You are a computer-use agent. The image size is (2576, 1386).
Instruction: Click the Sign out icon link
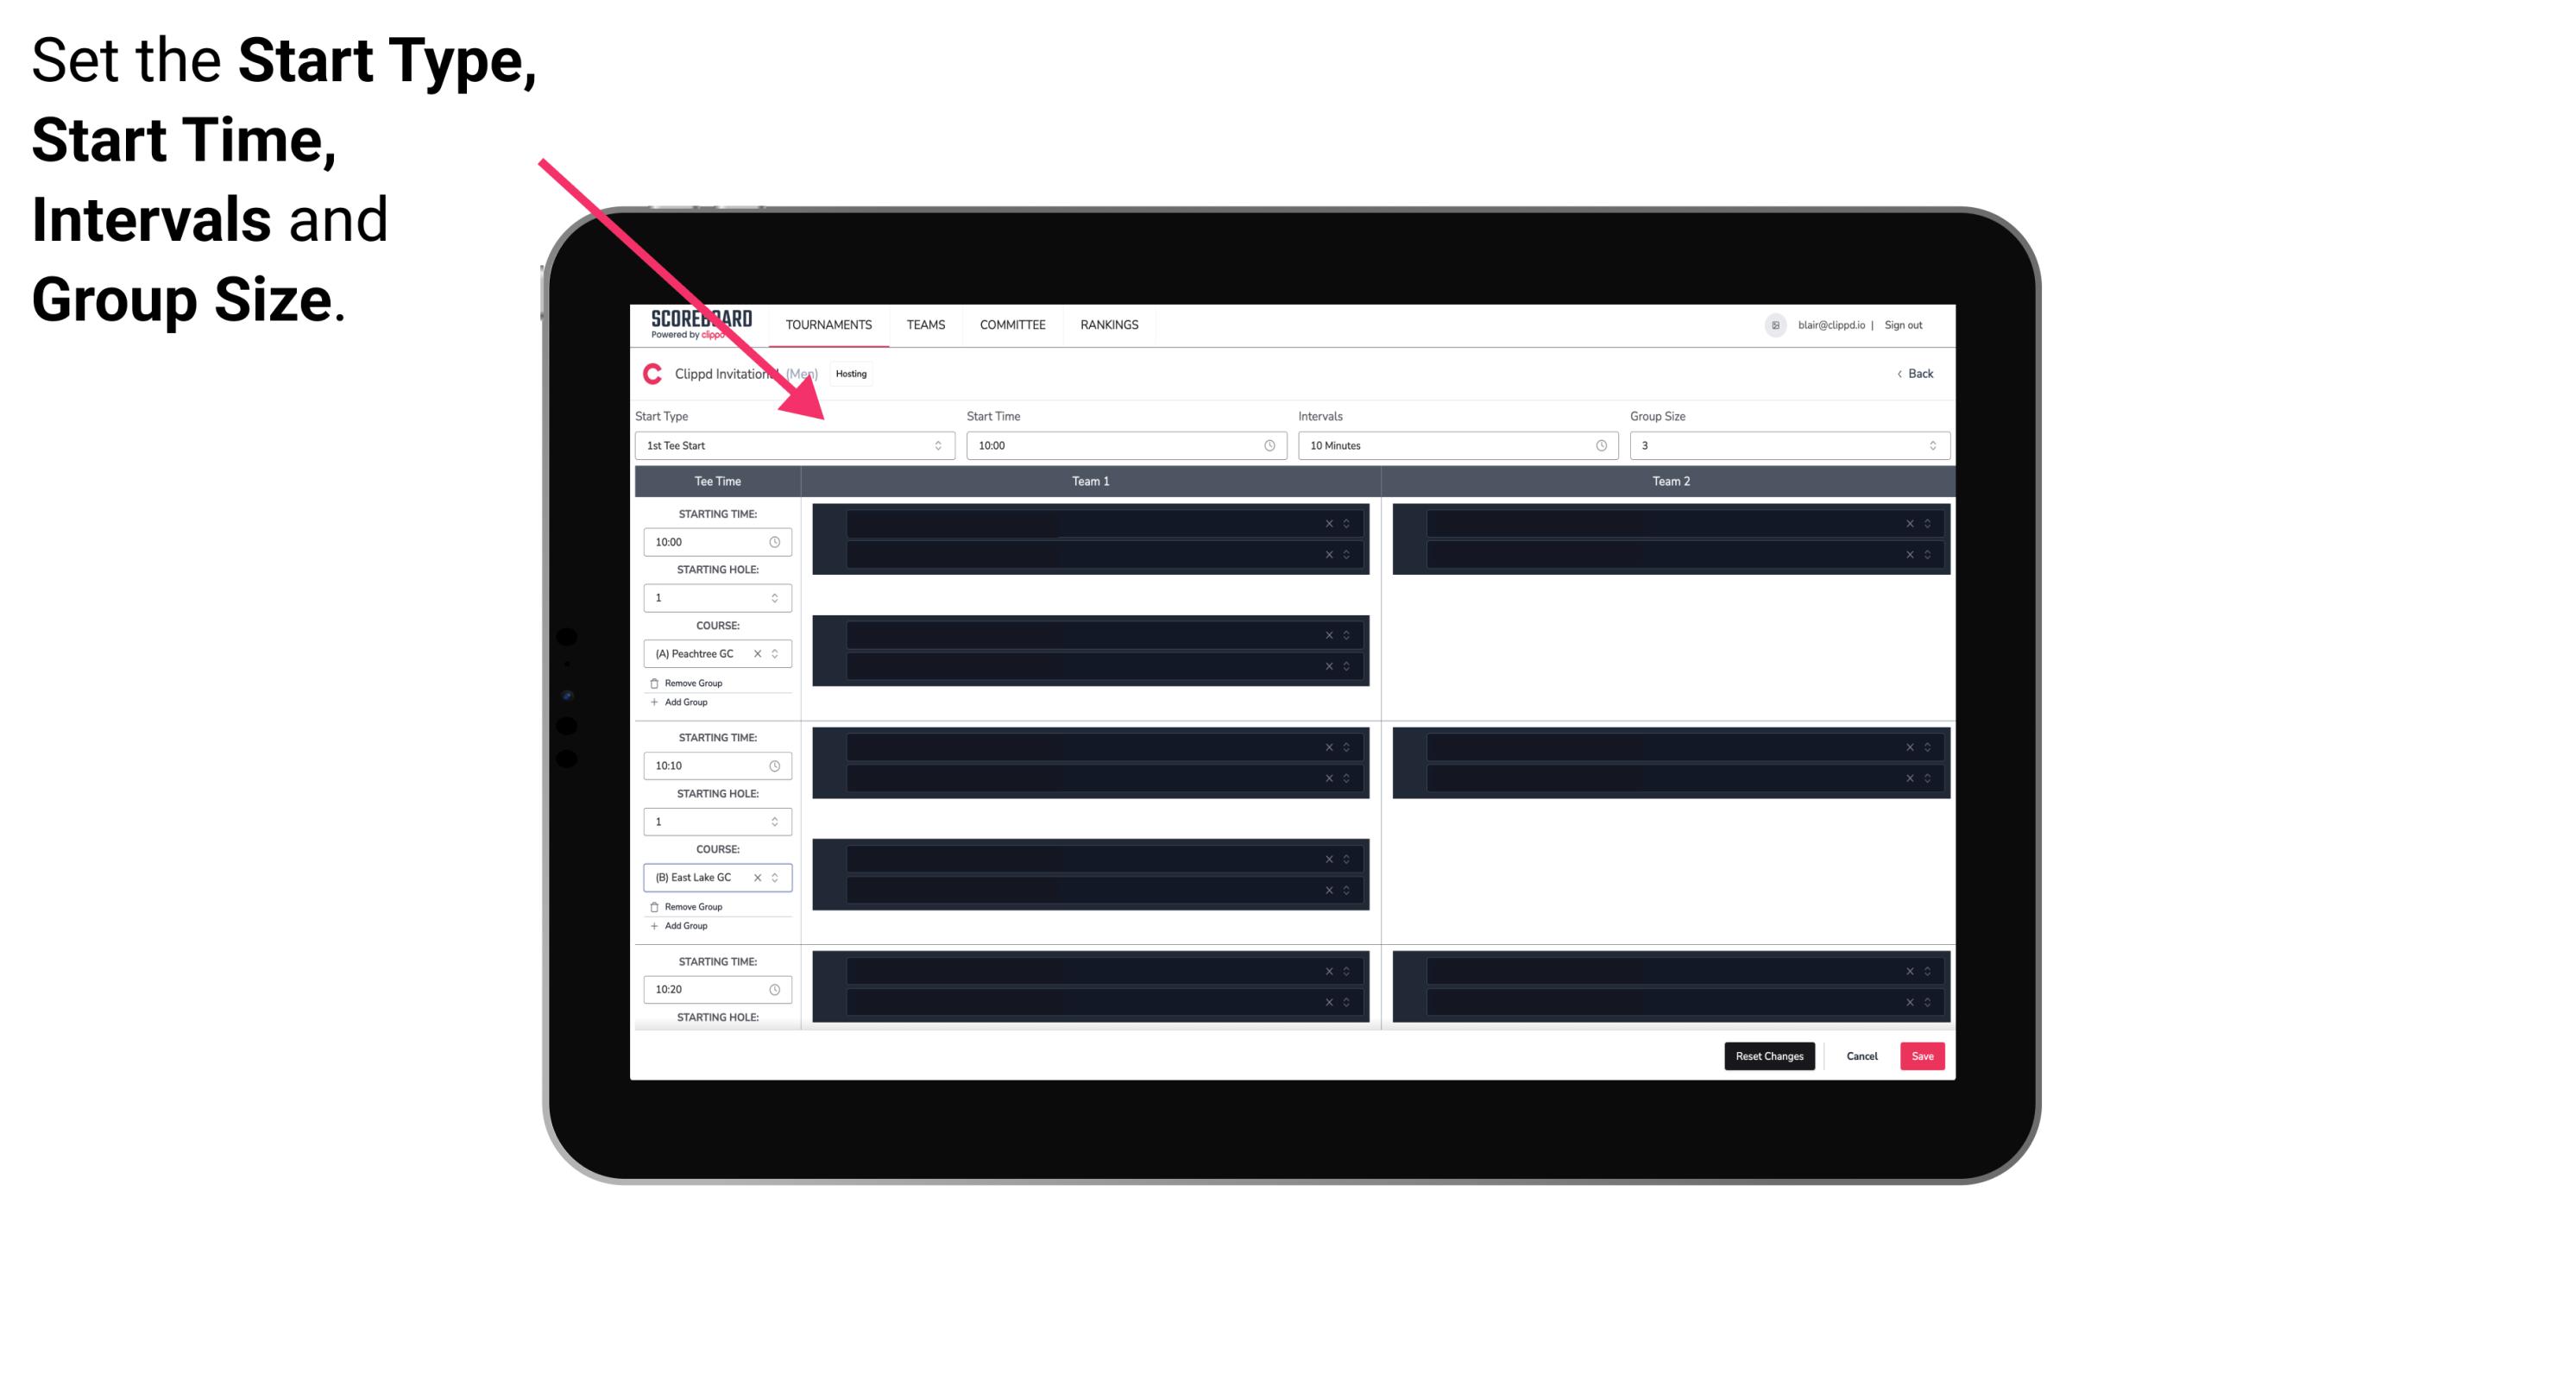[x=1911, y=324]
